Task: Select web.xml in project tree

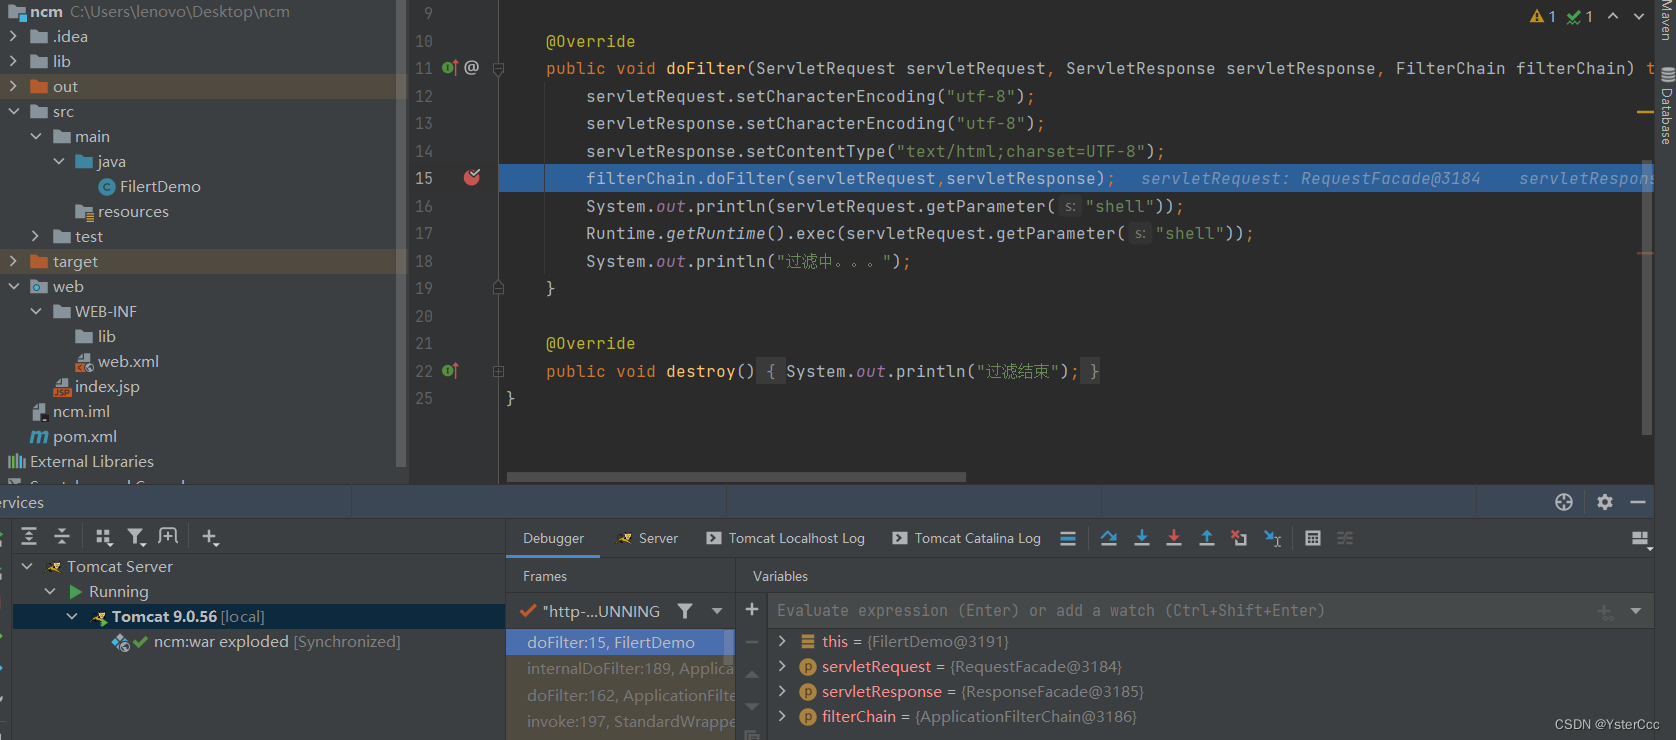Action: tap(118, 361)
